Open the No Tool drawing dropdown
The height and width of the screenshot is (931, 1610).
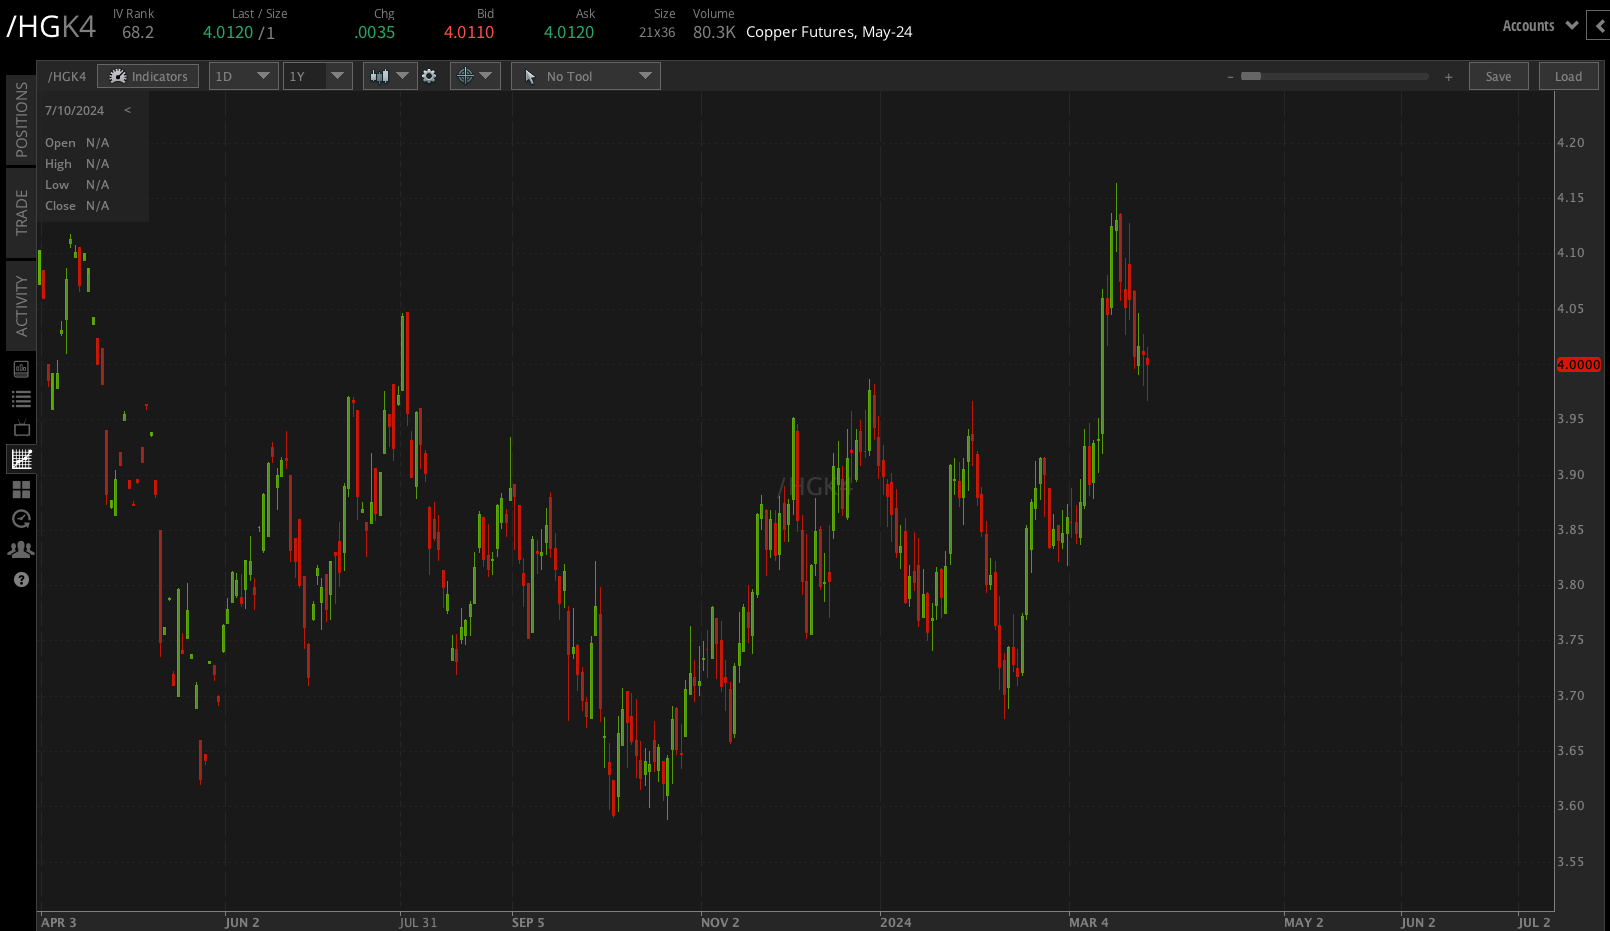pos(586,76)
